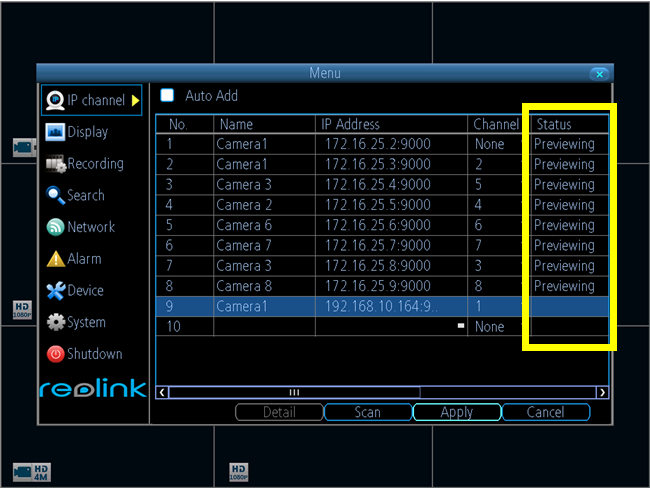
Task: Select the Network menu item
Action: click(x=80, y=227)
